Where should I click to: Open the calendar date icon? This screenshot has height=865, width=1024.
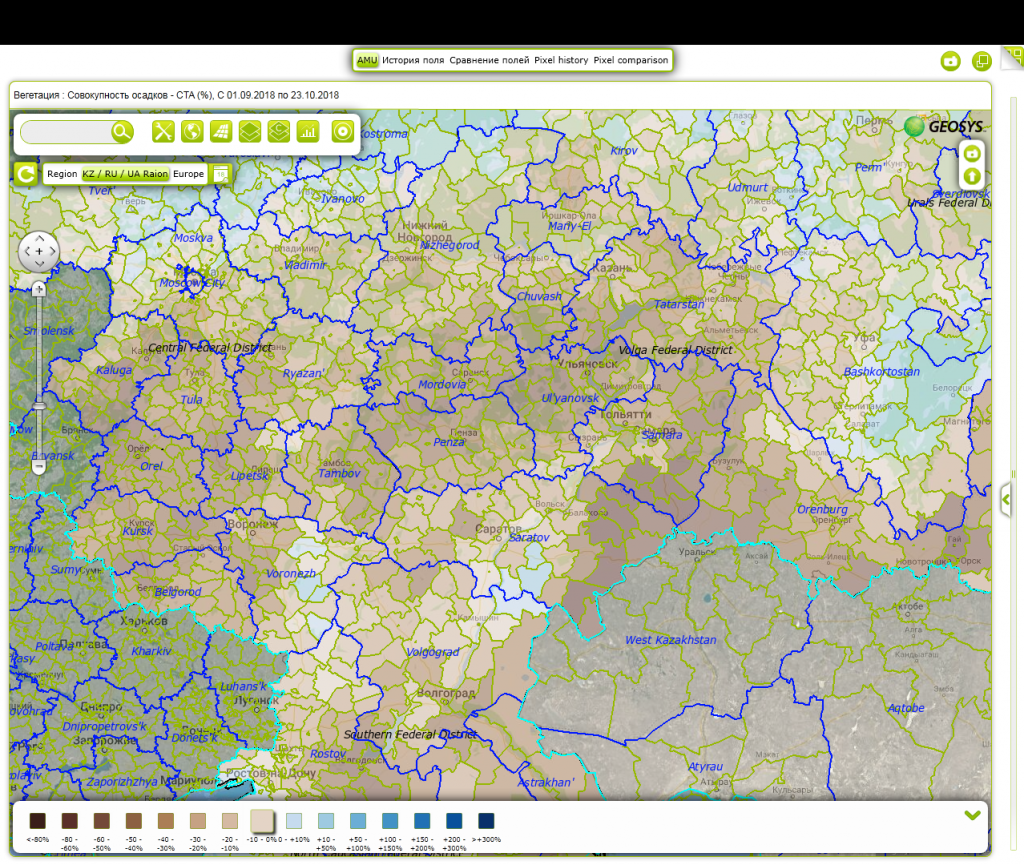pyautogui.click(x=221, y=174)
